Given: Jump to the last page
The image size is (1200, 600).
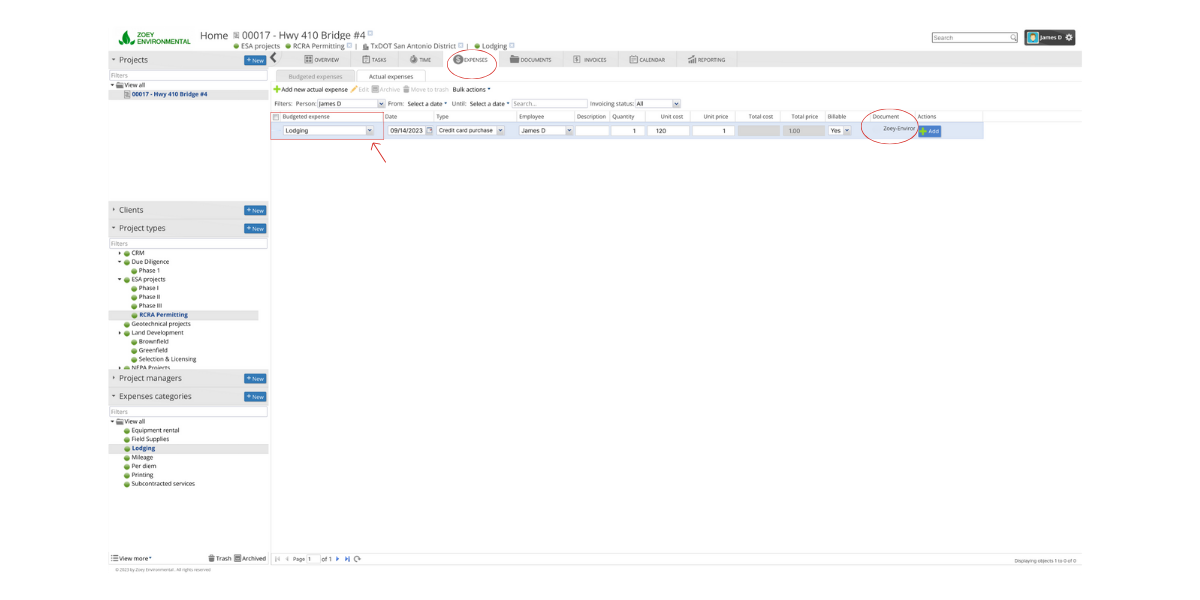Looking at the screenshot, I should tap(347, 559).
